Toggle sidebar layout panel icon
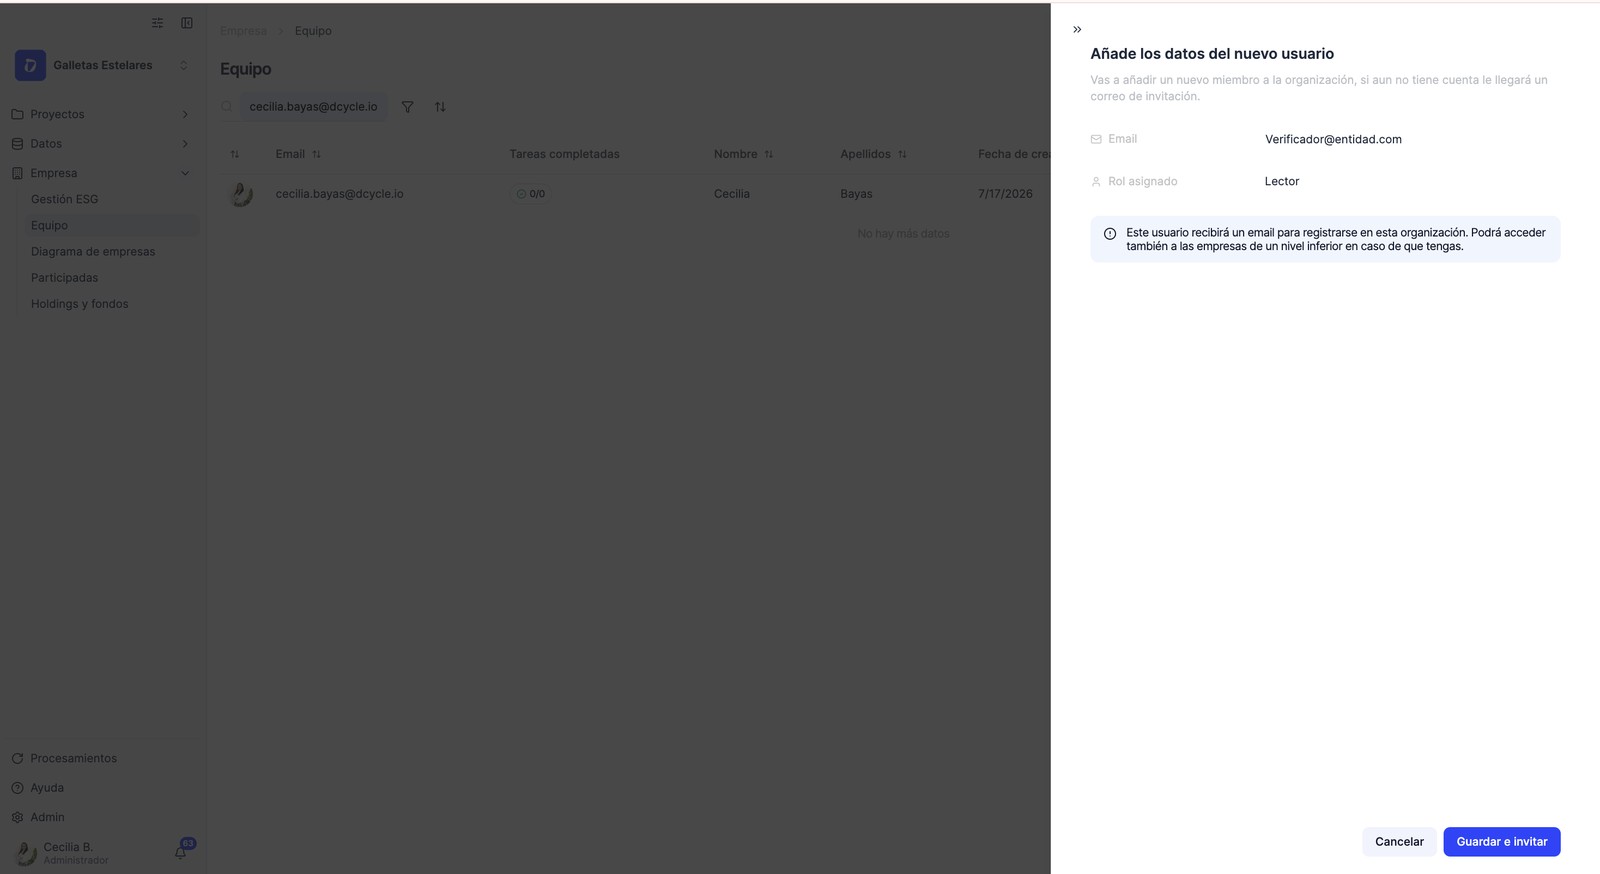Screen dimensions: 1600x874 (x=187, y=23)
